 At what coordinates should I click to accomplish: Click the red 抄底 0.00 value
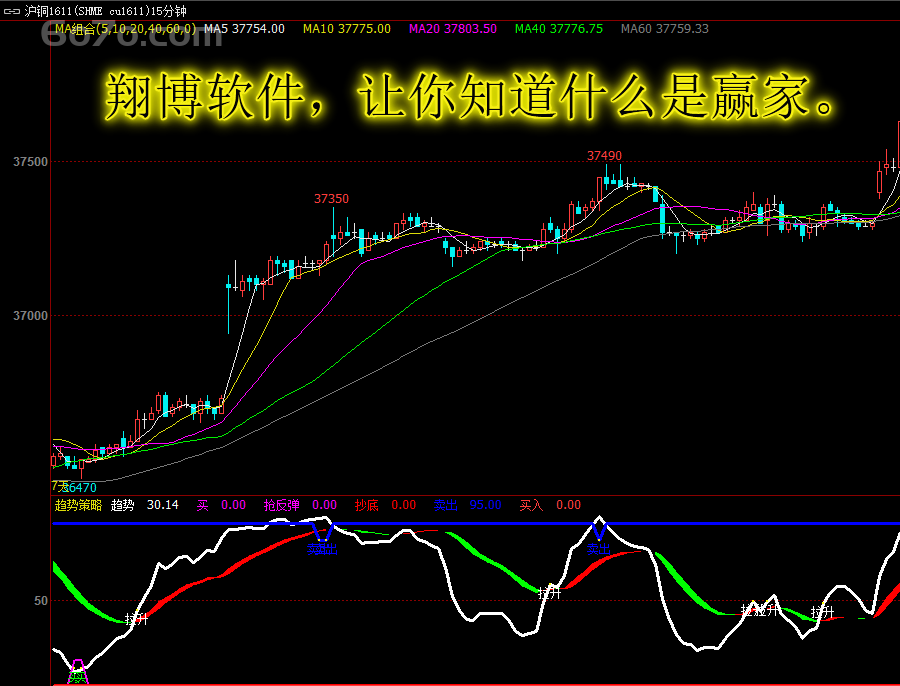385,505
